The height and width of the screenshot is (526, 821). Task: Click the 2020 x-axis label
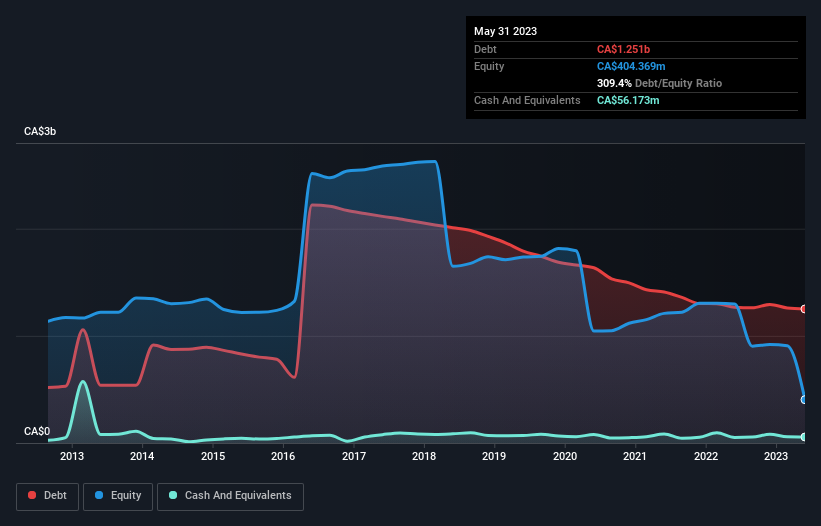[x=565, y=456]
